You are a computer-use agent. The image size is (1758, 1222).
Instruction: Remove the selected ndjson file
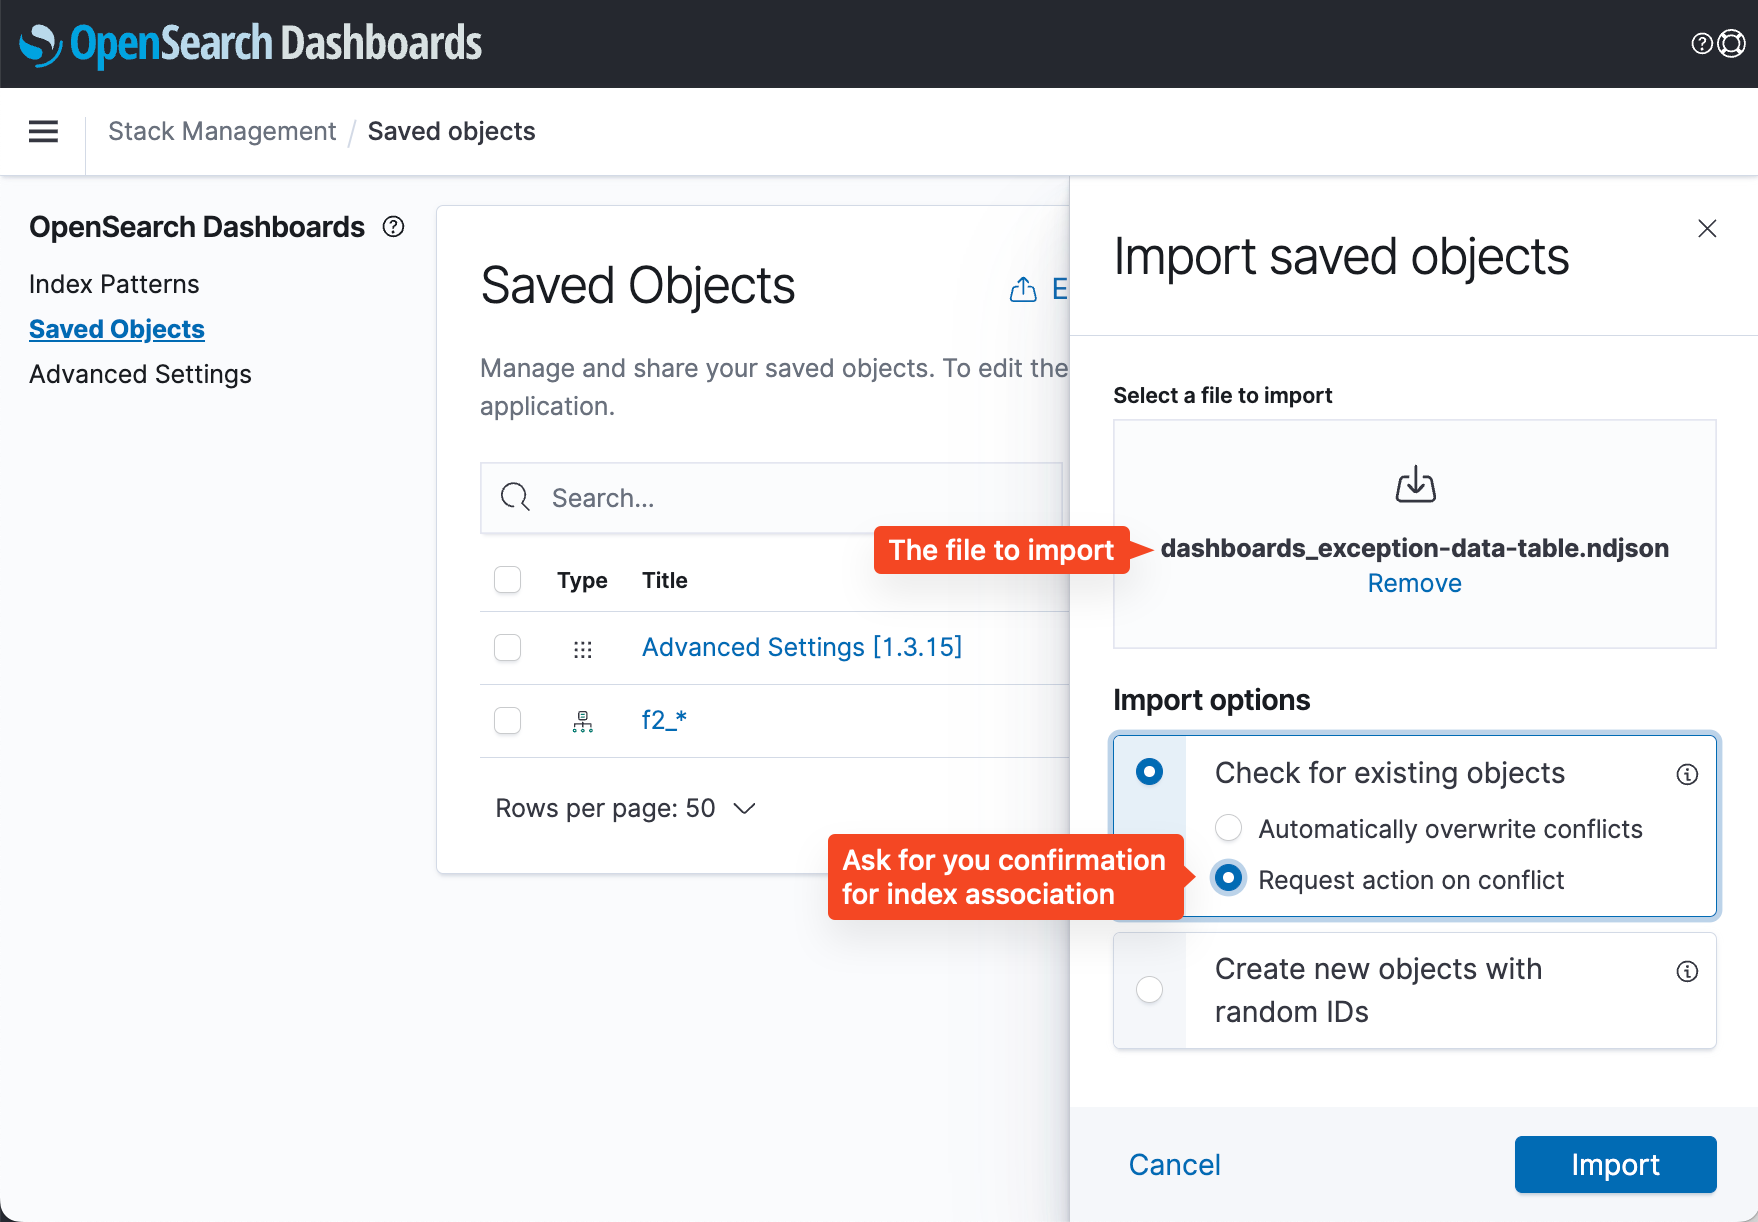click(x=1414, y=583)
